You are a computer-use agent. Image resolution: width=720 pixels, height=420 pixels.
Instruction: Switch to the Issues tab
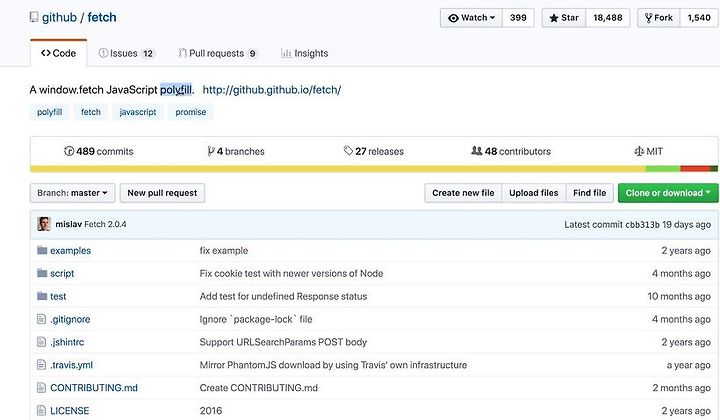126,53
